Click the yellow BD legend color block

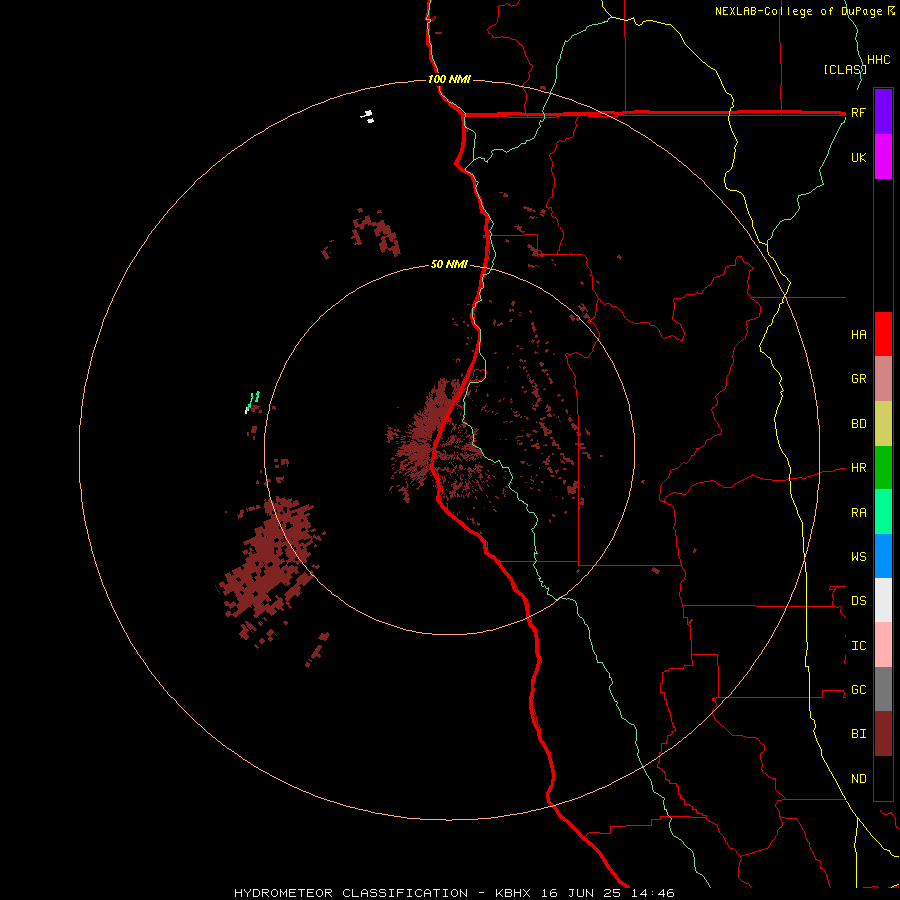(x=883, y=424)
